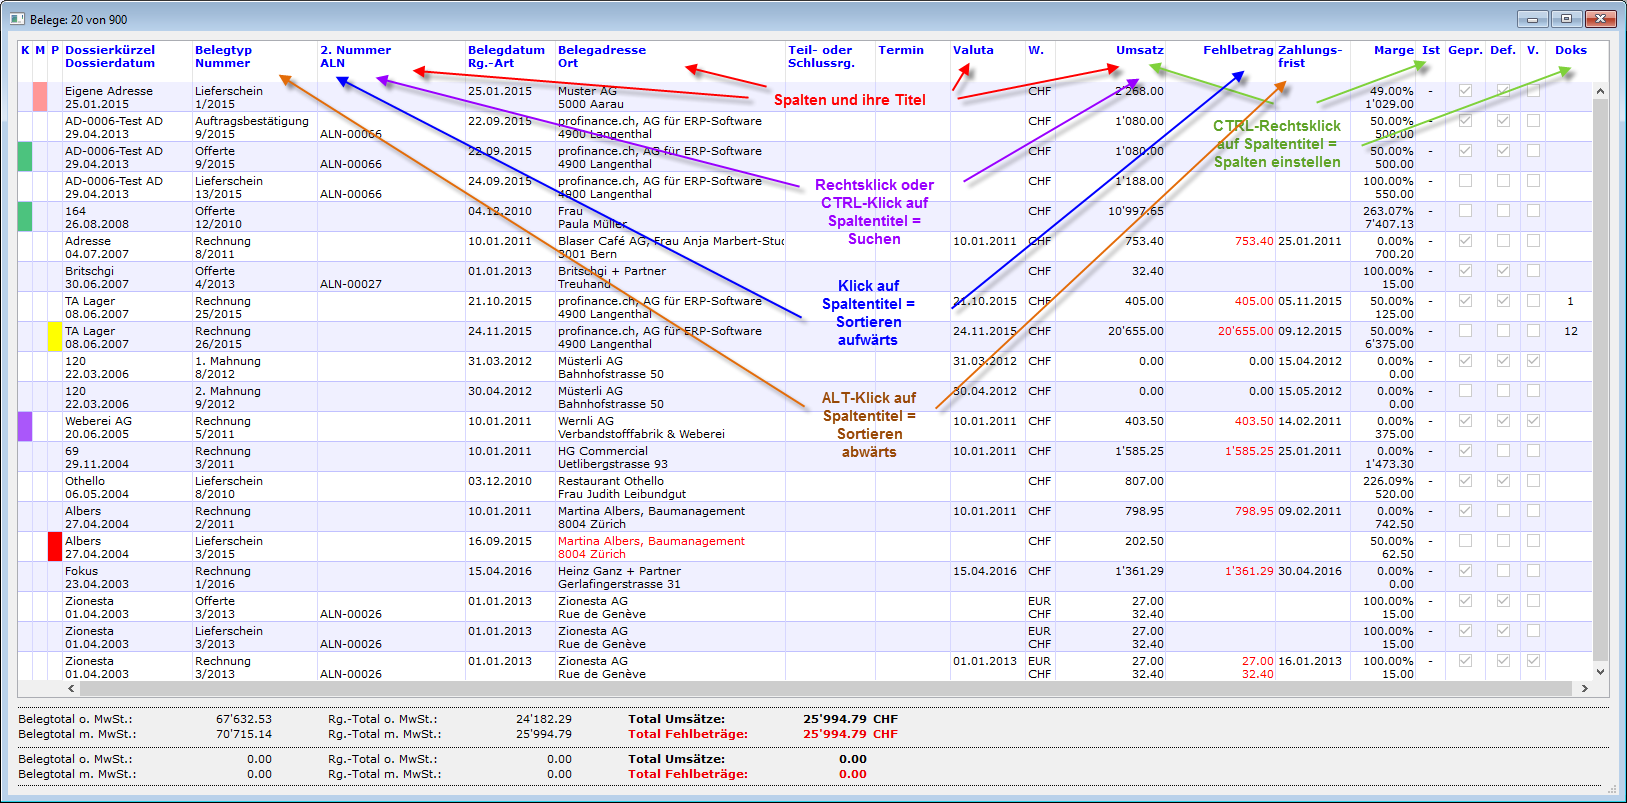Click the vertical scrollbar up arrow

pyautogui.click(x=1600, y=91)
